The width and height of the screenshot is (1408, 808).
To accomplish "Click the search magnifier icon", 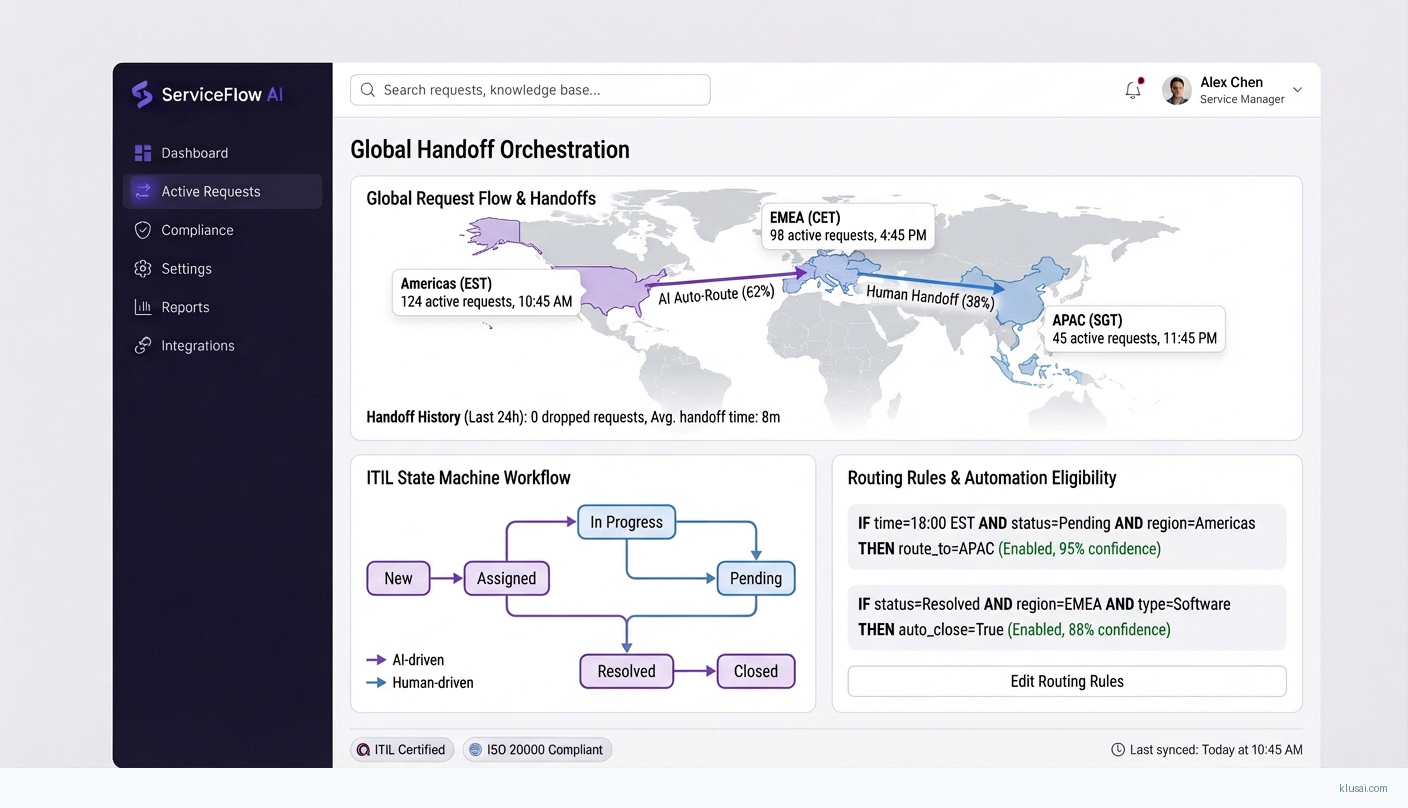I will [368, 90].
